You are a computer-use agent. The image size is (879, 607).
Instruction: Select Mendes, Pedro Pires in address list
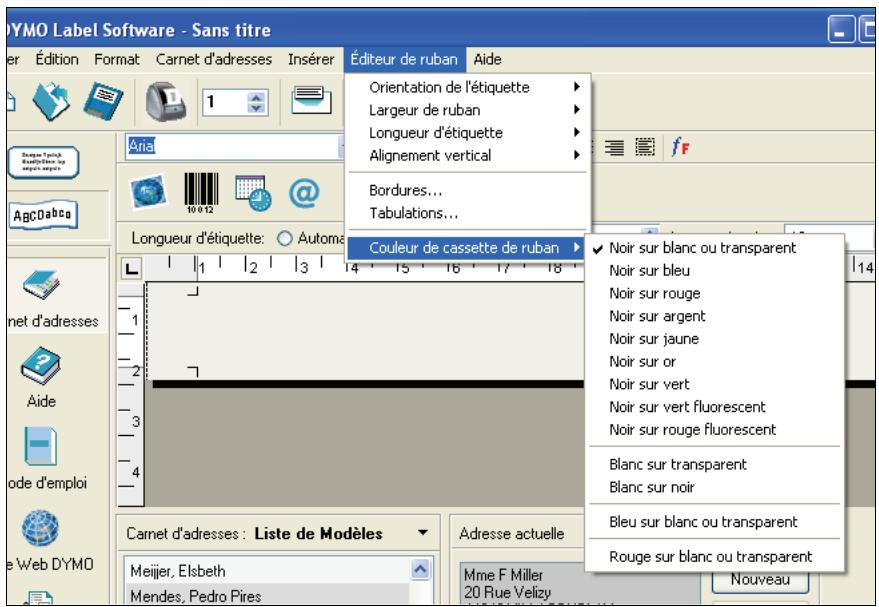(267, 595)
